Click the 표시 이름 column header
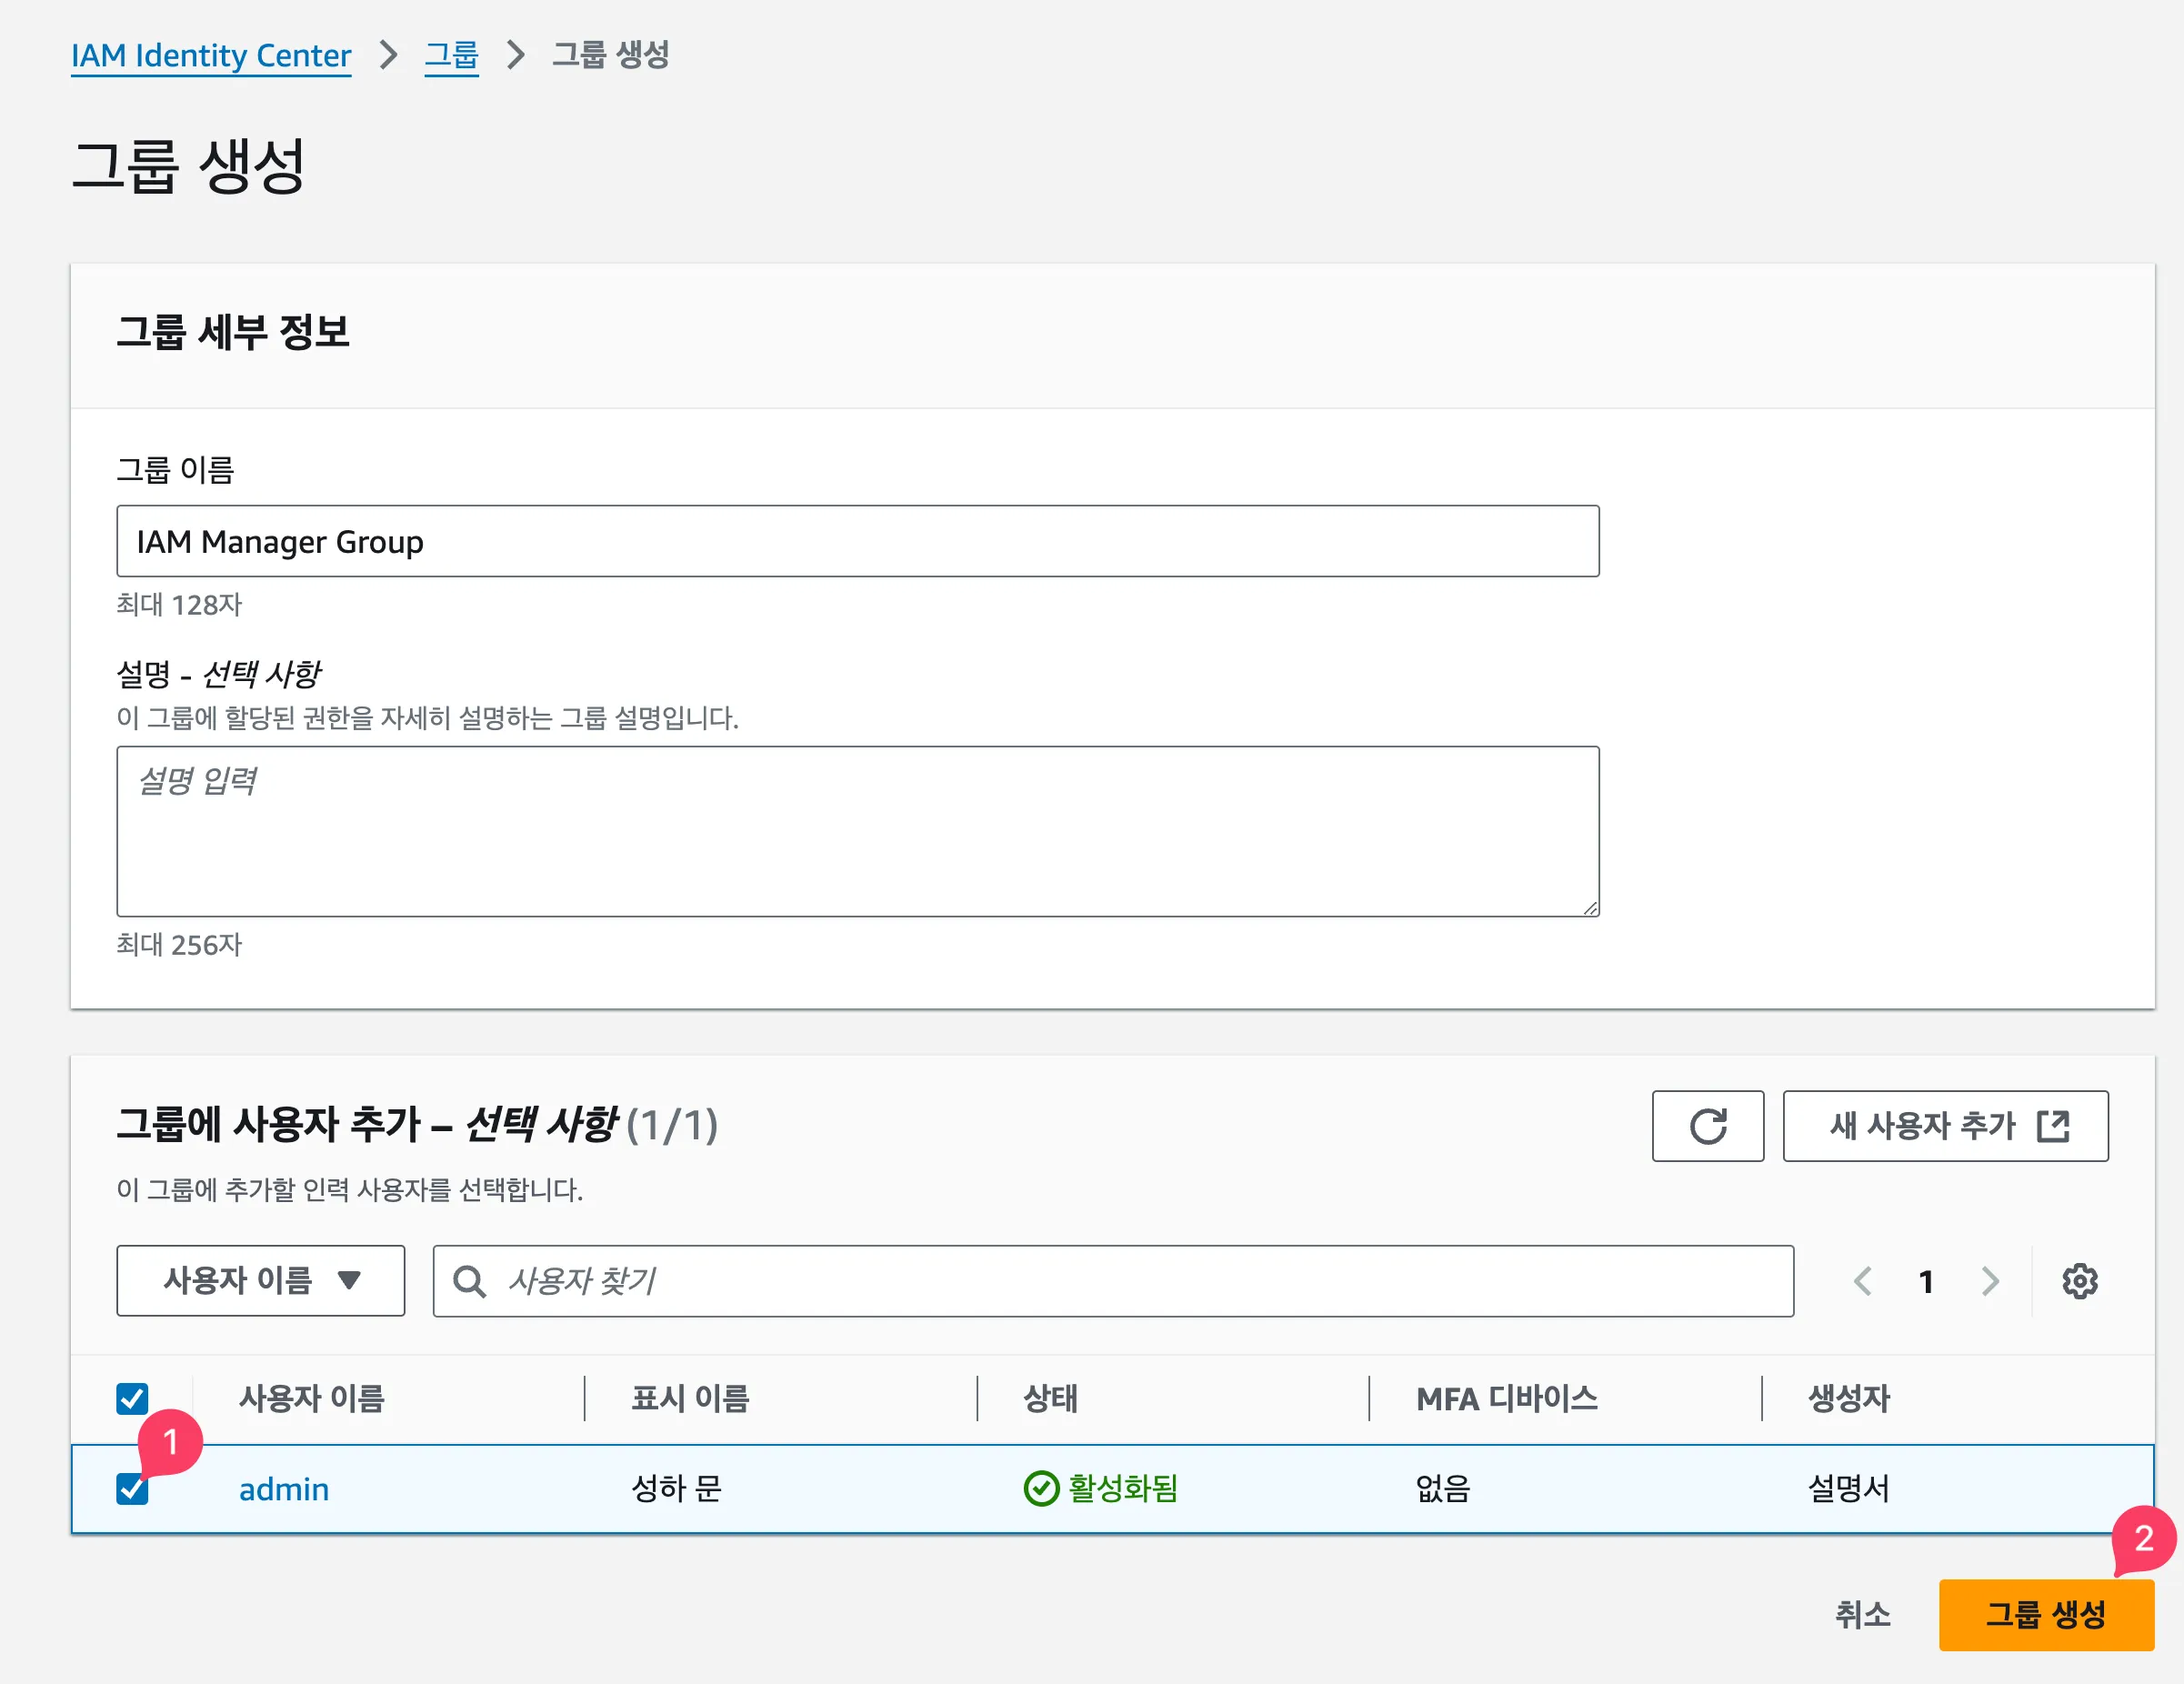 [x=690, y=1398]
